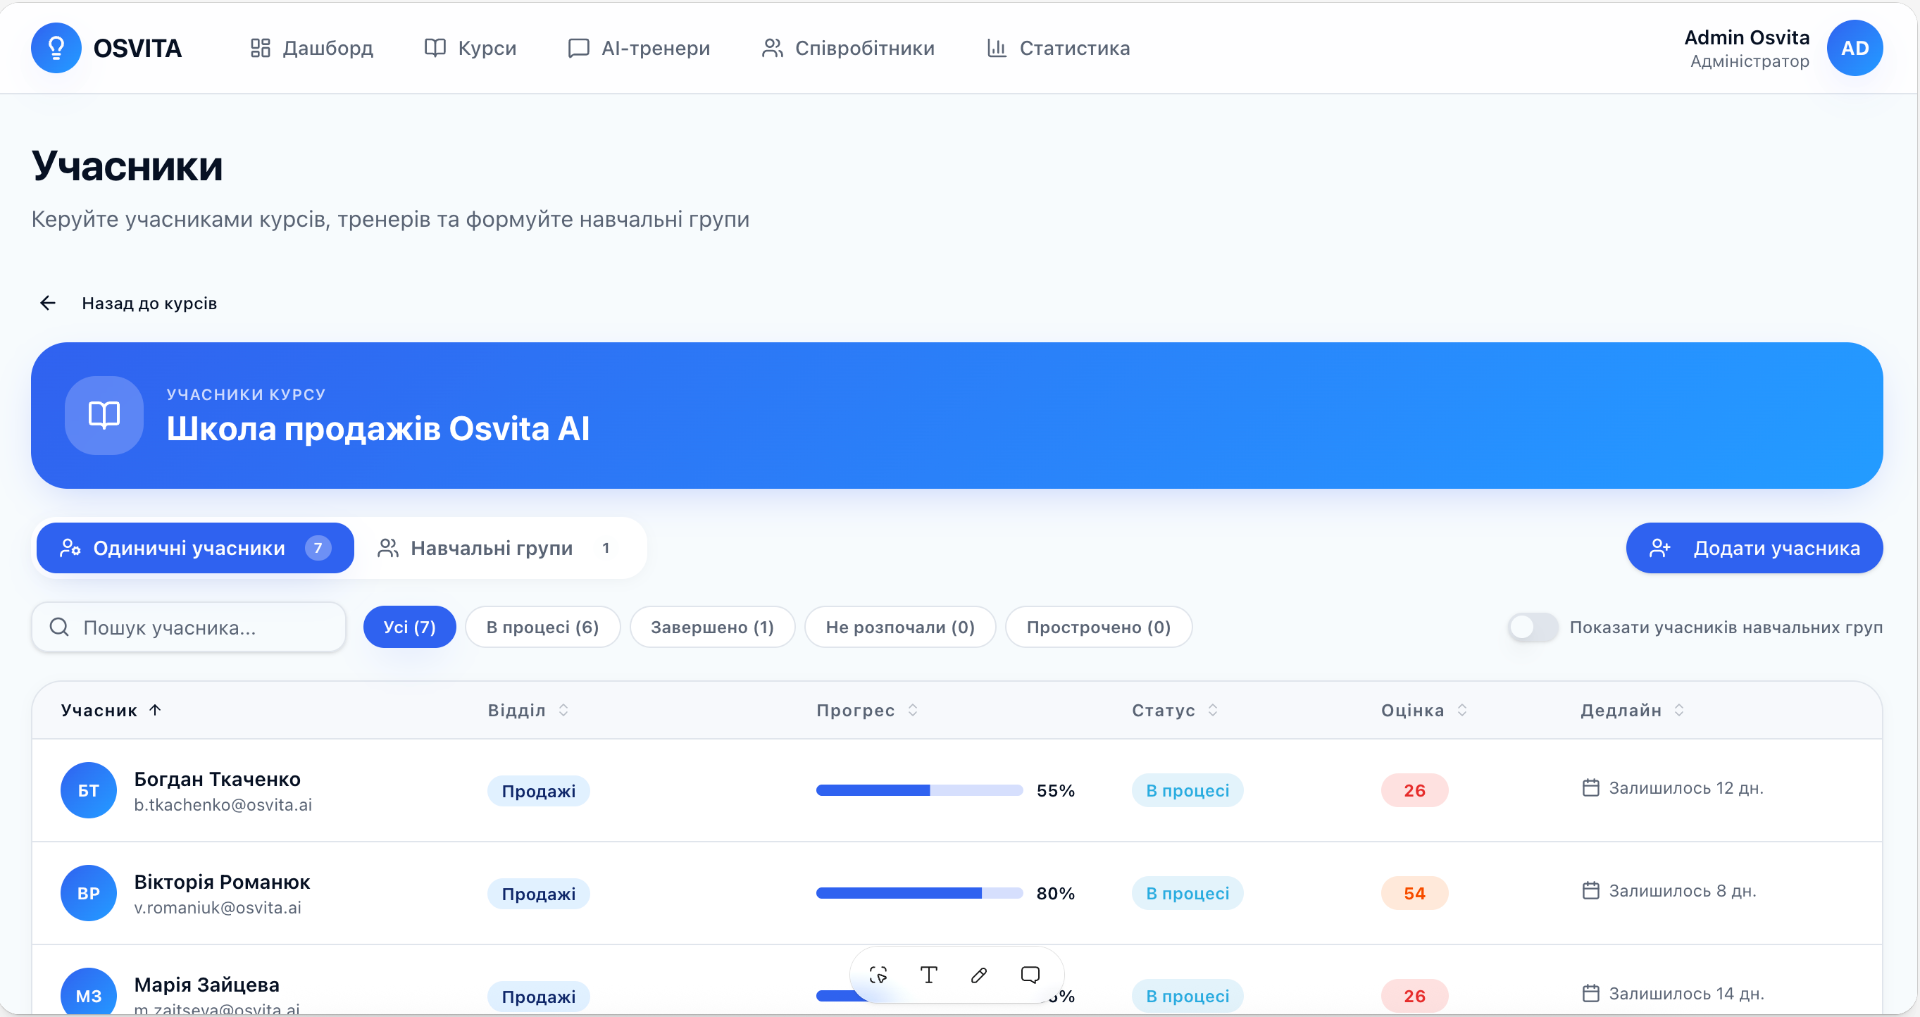The height and width of the screenshot is (1017, 1920).
Task: Select the capture tool in floating toolbar
Action: pos(878,975)
